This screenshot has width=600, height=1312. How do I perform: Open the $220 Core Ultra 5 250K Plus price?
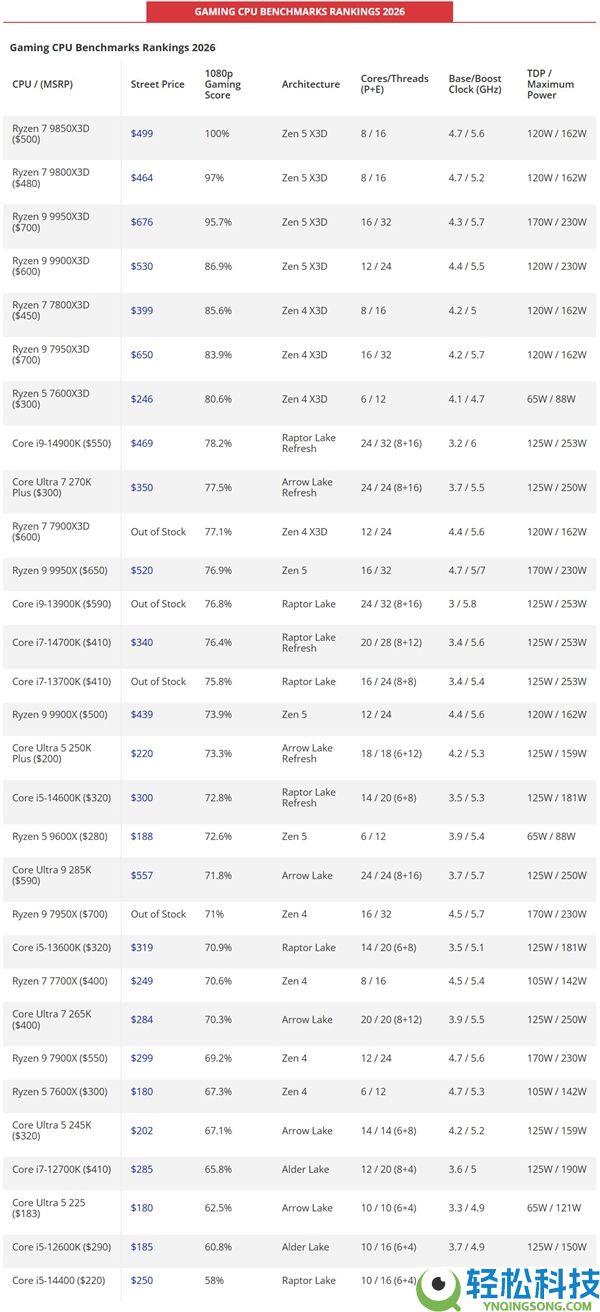click(x=142, y=754)
